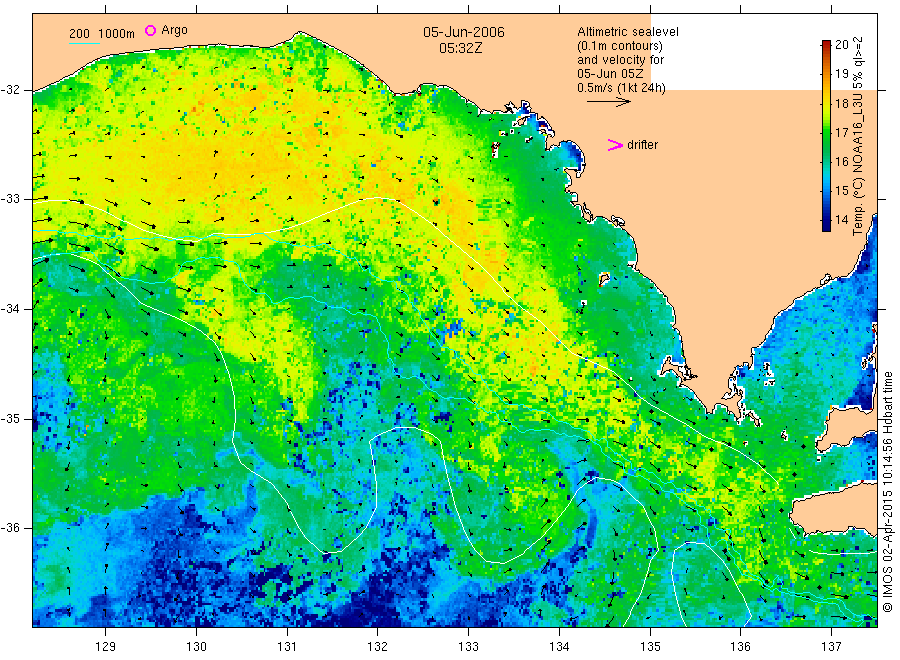Click the longitude '135' axis label
This screenshot has width=900, height=660.
point(650,647)
